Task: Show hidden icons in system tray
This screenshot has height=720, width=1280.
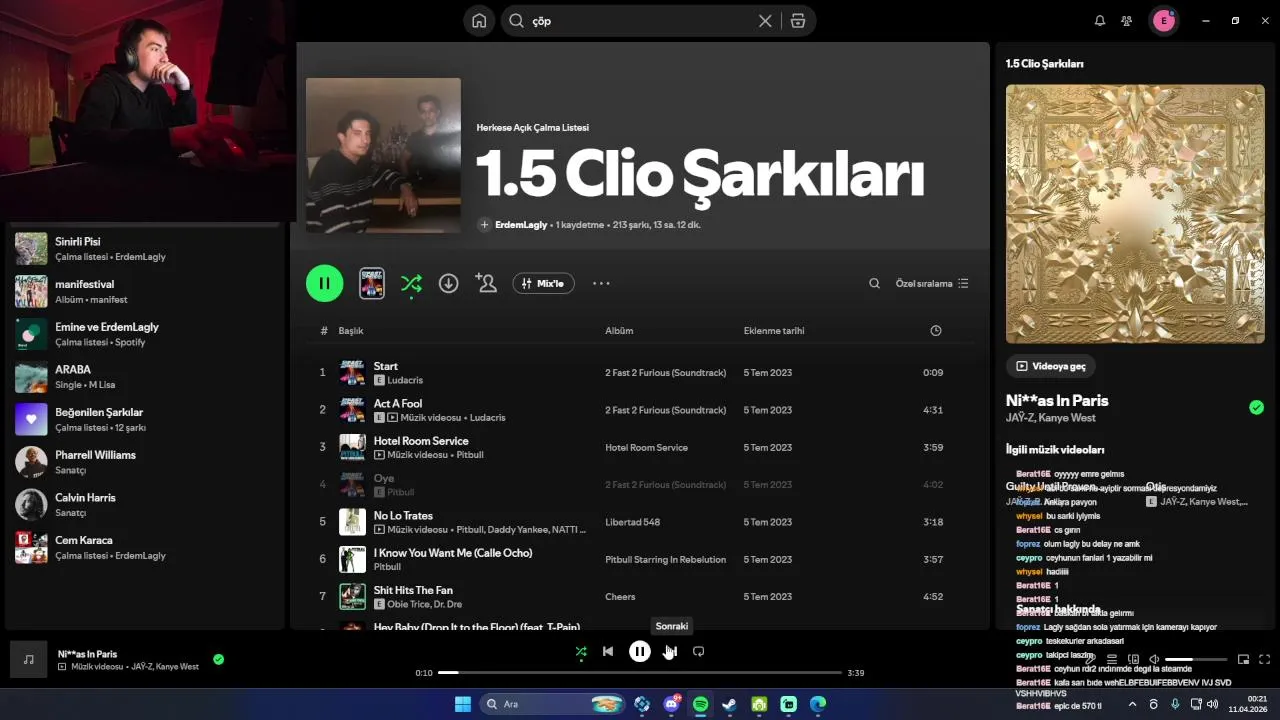Action: point(1133,704)
